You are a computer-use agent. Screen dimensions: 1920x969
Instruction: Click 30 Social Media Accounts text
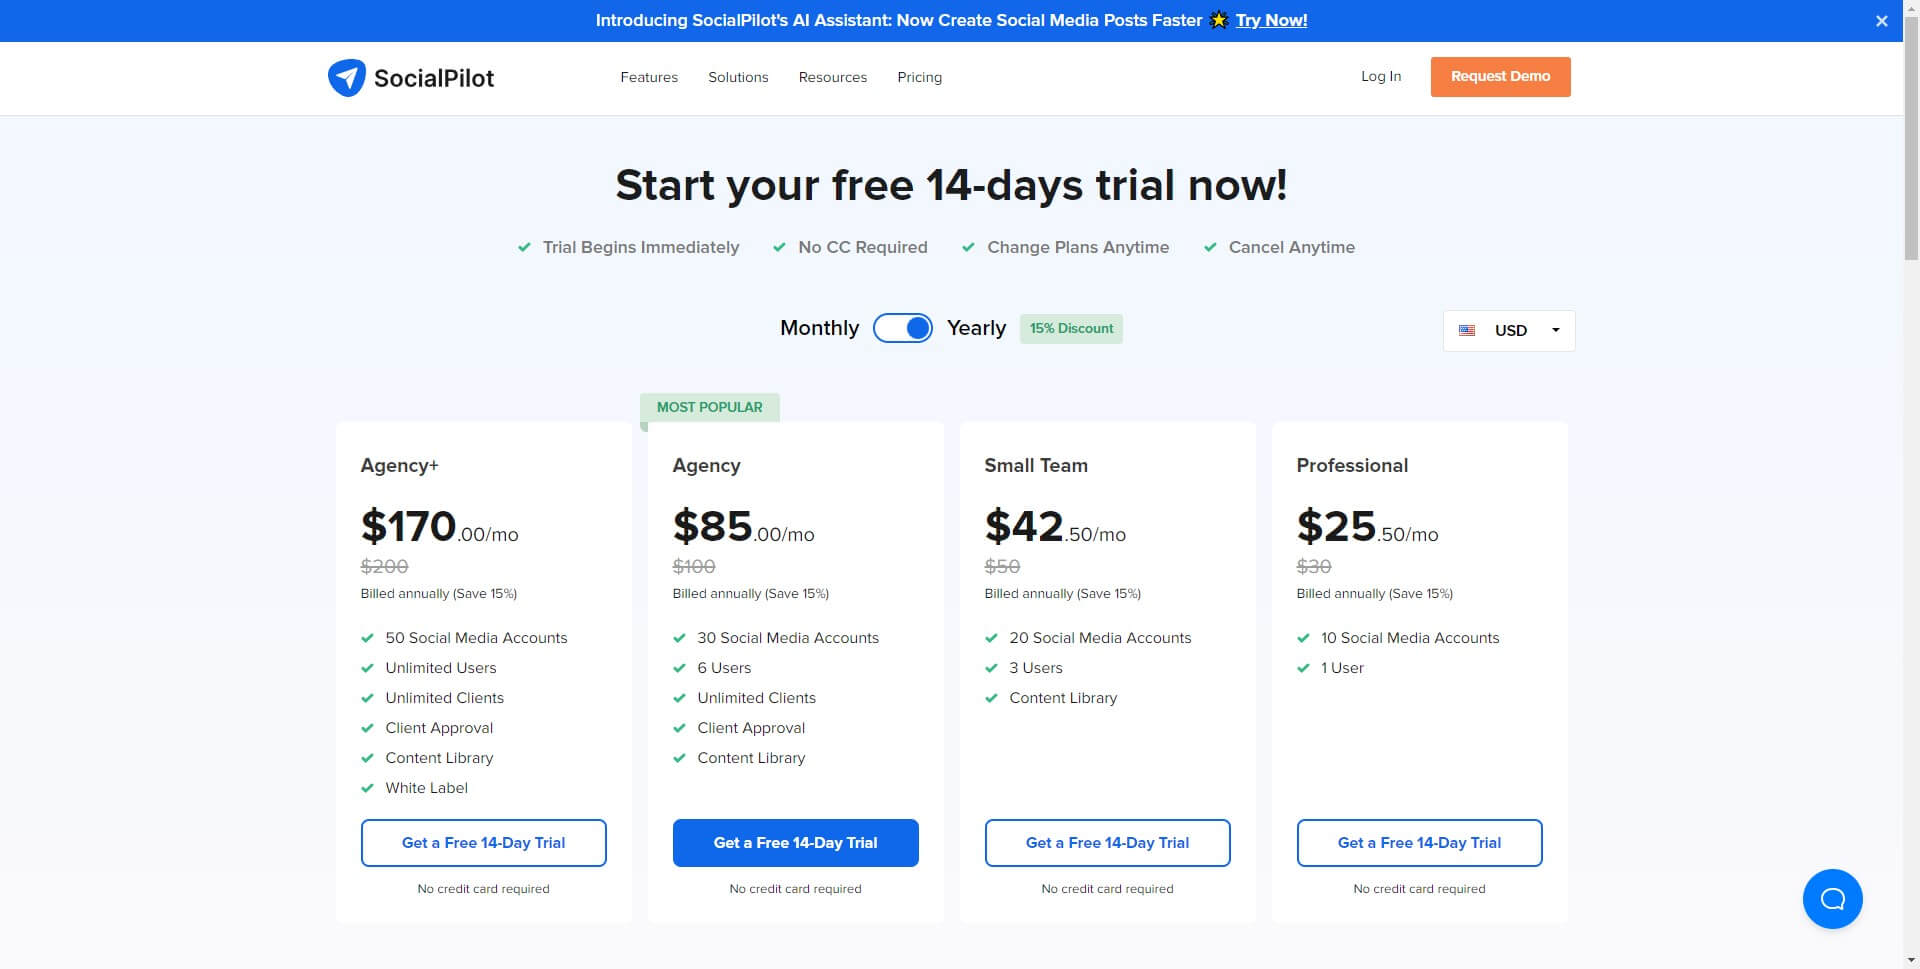(x=788, y=638)
